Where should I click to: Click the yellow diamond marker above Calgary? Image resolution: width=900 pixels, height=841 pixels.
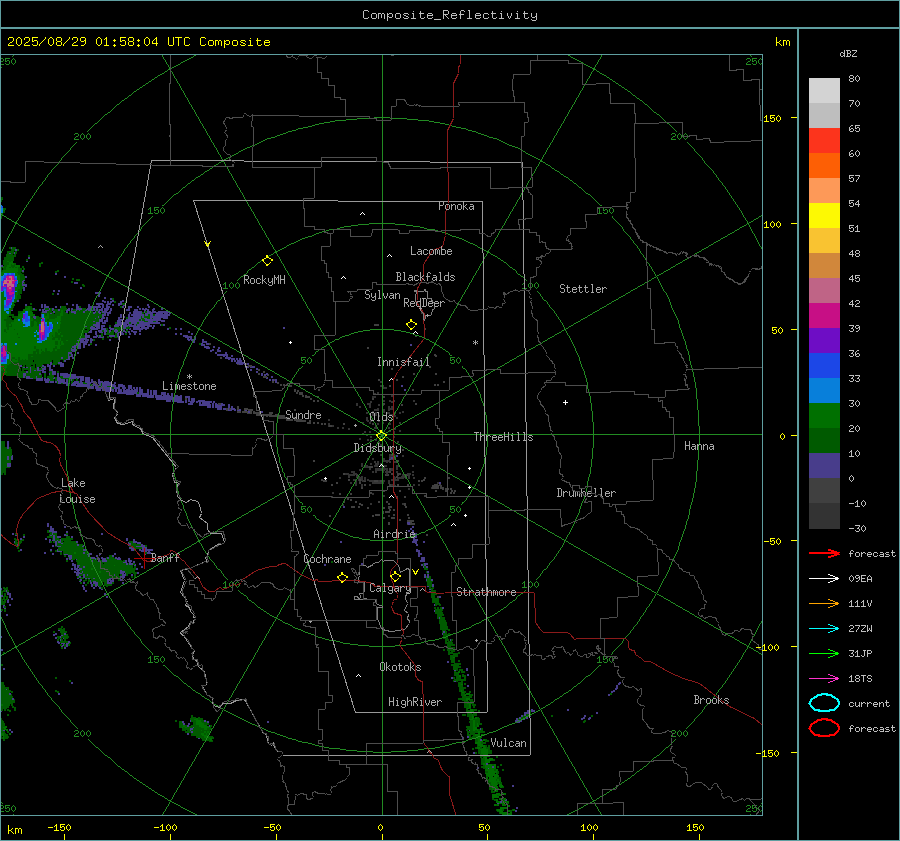395,576
